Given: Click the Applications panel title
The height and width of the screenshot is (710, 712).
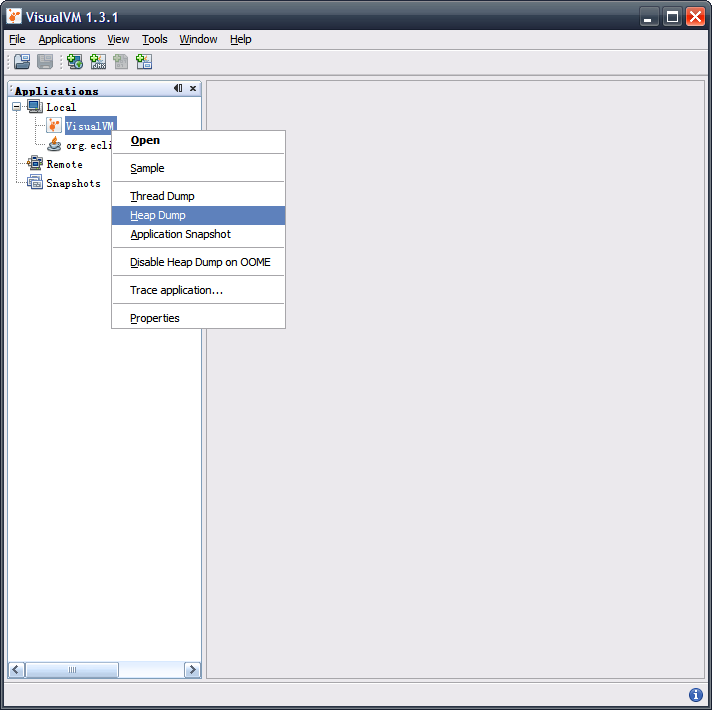Looking at the screenshot, I should click(x=57, y=91).
